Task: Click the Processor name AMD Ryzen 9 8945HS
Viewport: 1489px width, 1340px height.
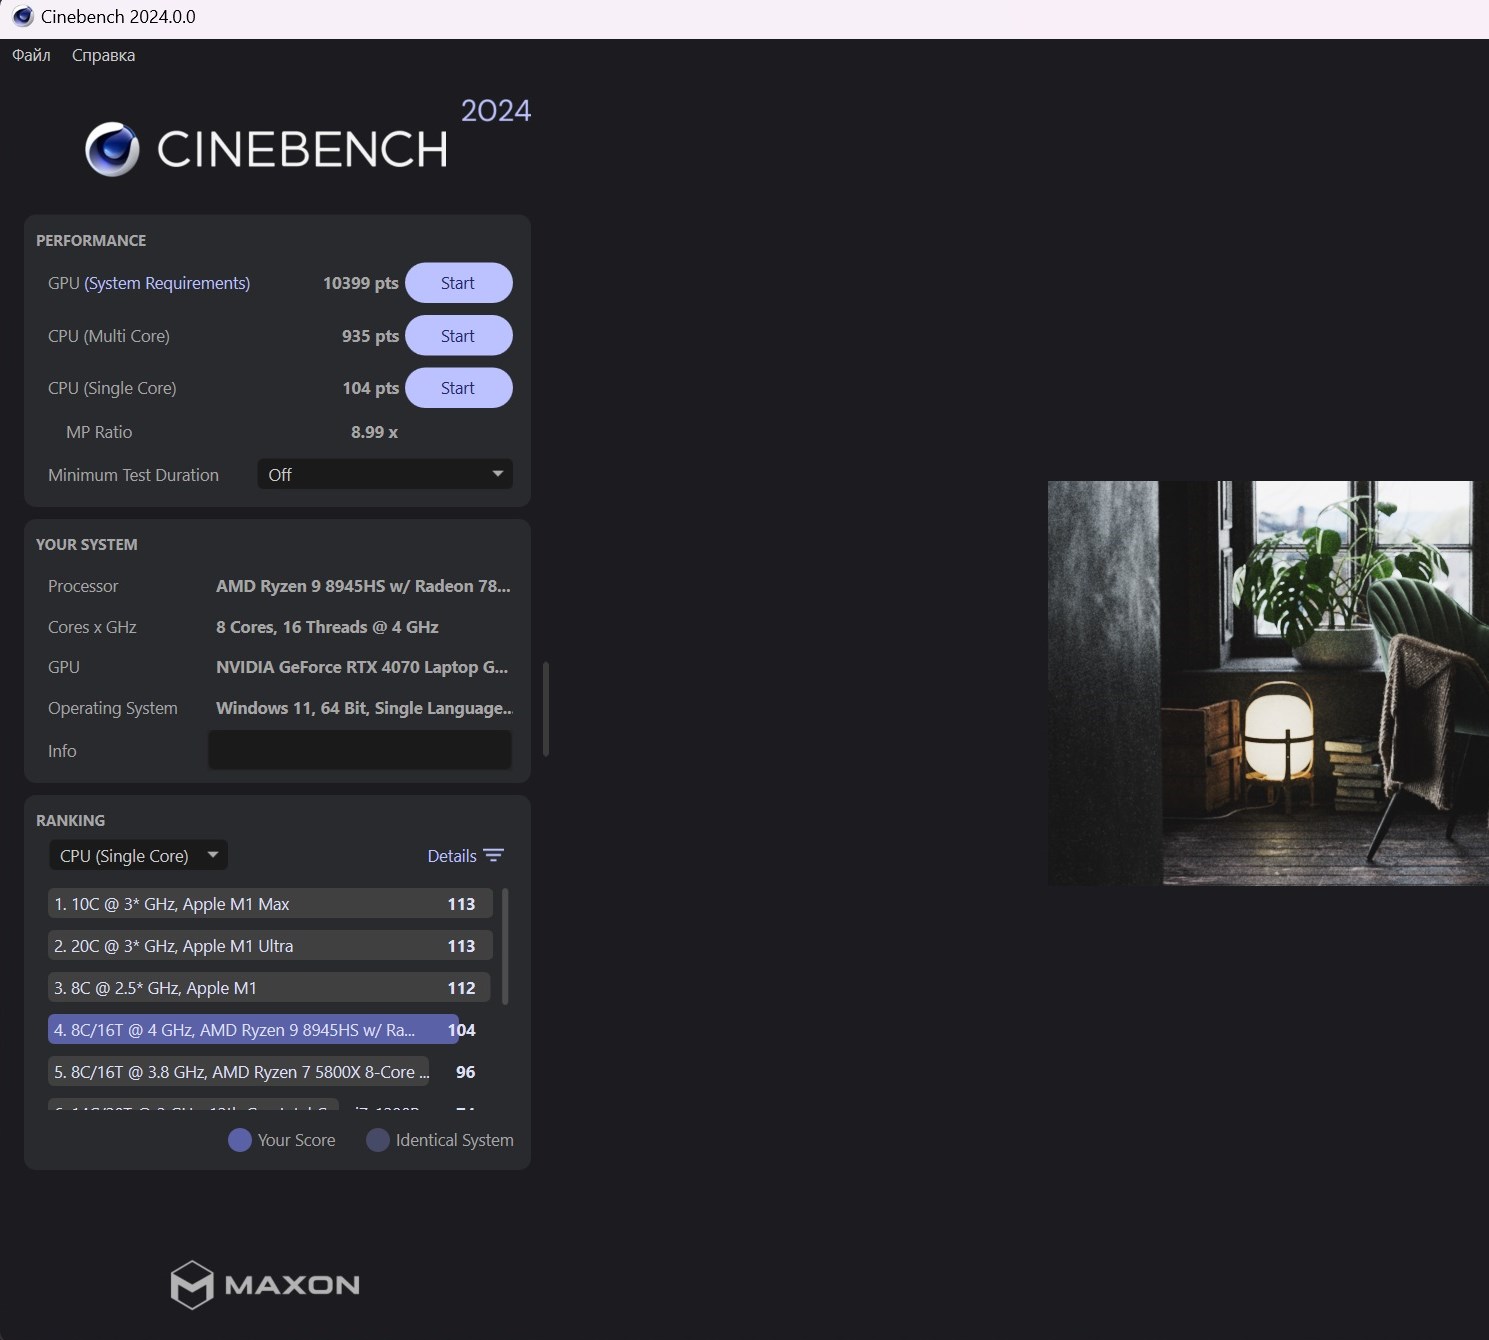Action: pos(363,586)
